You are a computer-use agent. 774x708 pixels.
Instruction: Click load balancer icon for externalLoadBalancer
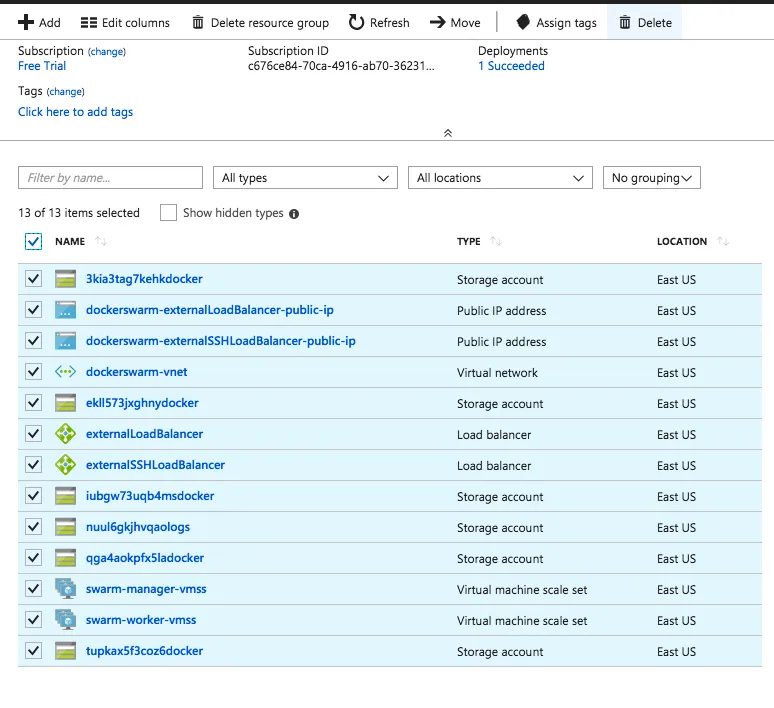tap(65, 434)
